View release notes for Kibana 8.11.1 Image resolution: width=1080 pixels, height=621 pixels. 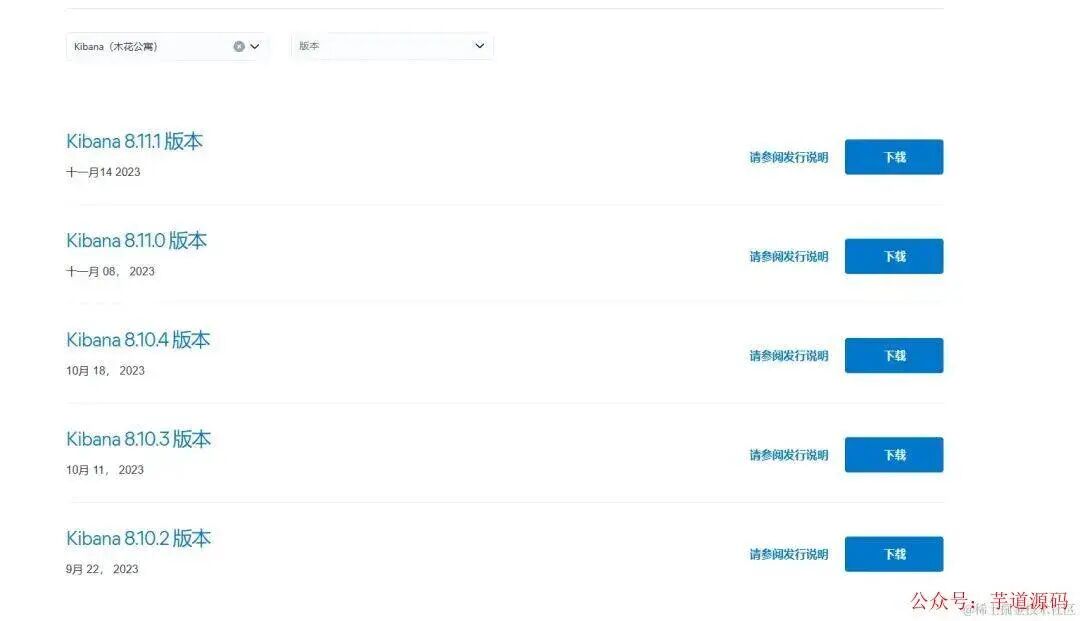click(789, 157)
